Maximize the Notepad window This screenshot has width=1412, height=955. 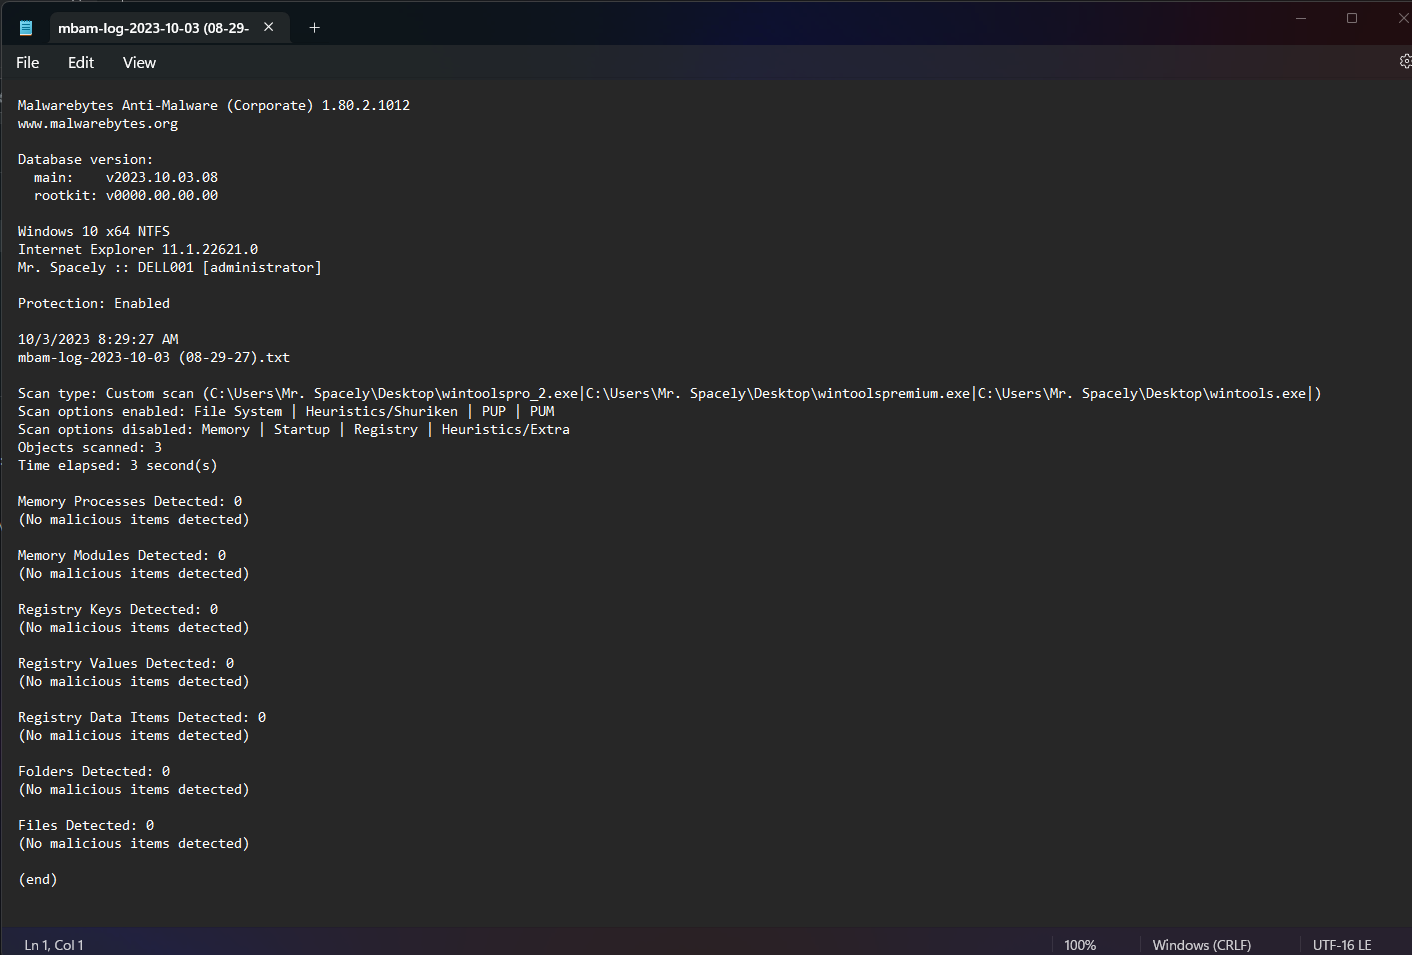pos(1352,18)
